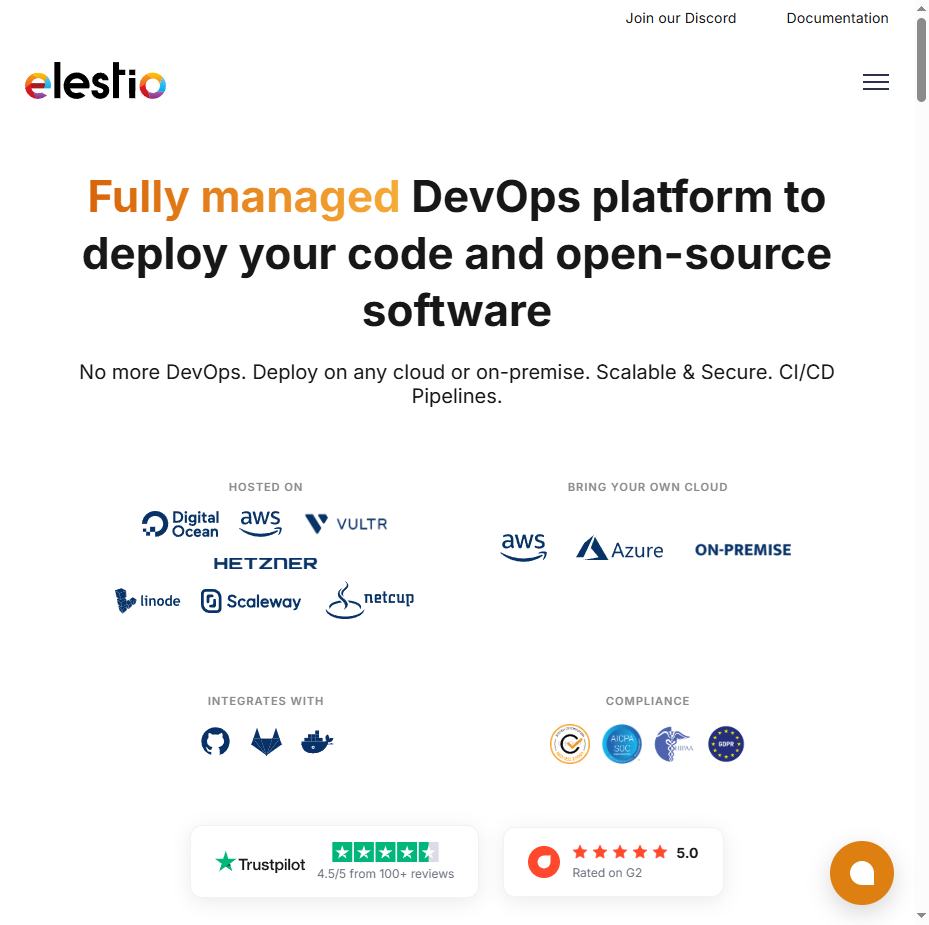Click the page vertical scrollbar
Viewport: 929px width, 925px height.
[x=921, y=60]
